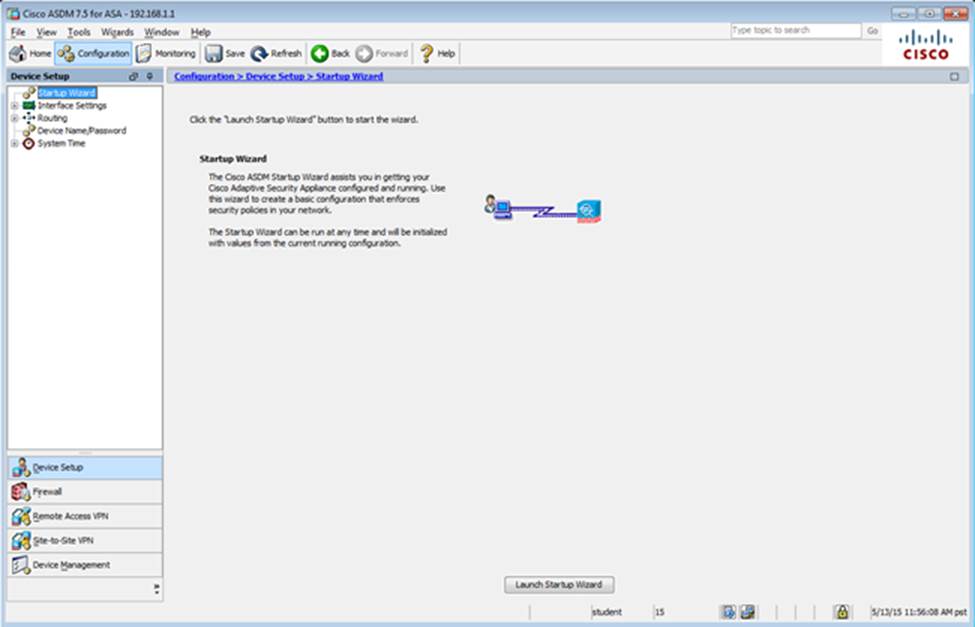Open the Wizards menu
The image size is (975, 627).
click(x=117, y=32)
